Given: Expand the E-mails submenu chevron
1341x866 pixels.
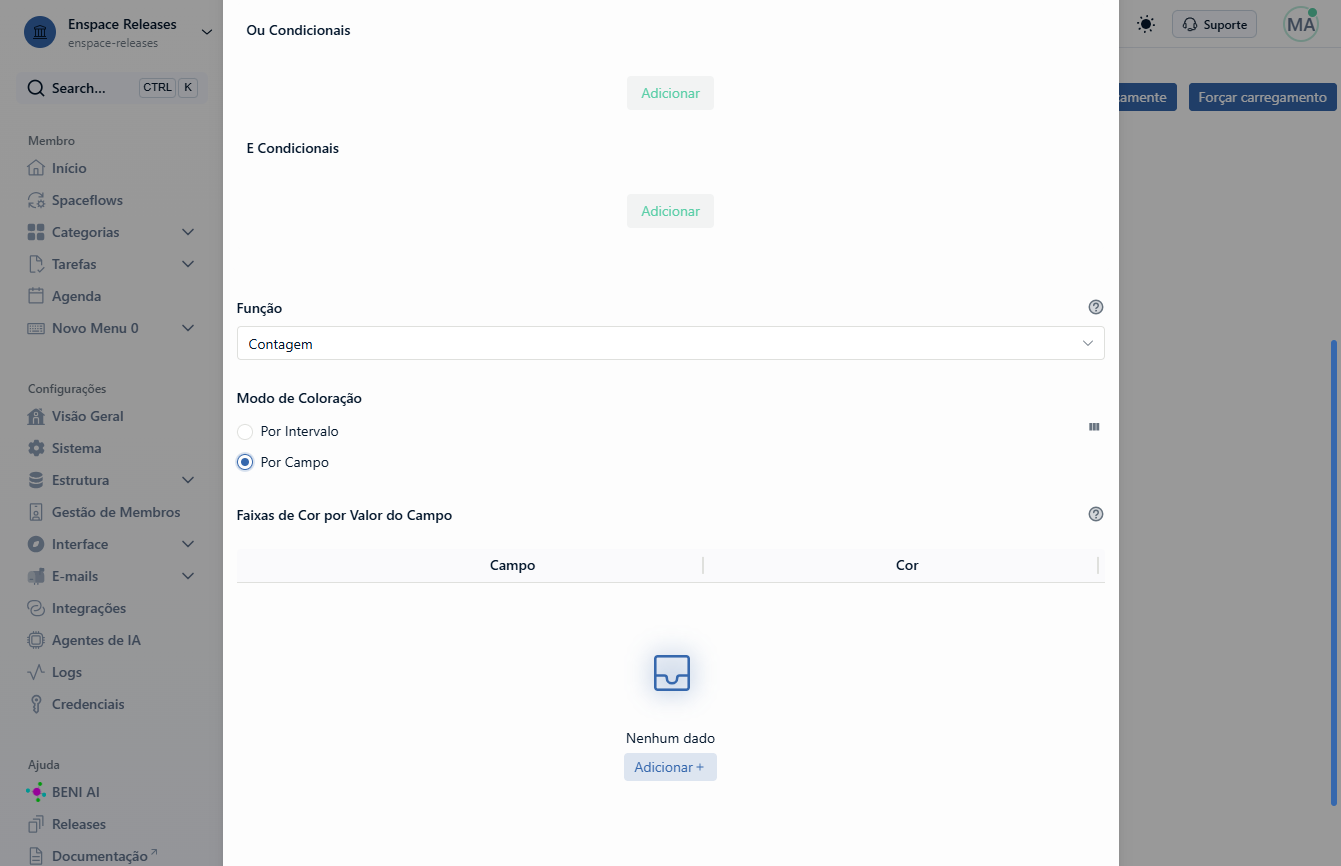Looking at the screenshot, I should pyautogui.click(x=188, y=576).
